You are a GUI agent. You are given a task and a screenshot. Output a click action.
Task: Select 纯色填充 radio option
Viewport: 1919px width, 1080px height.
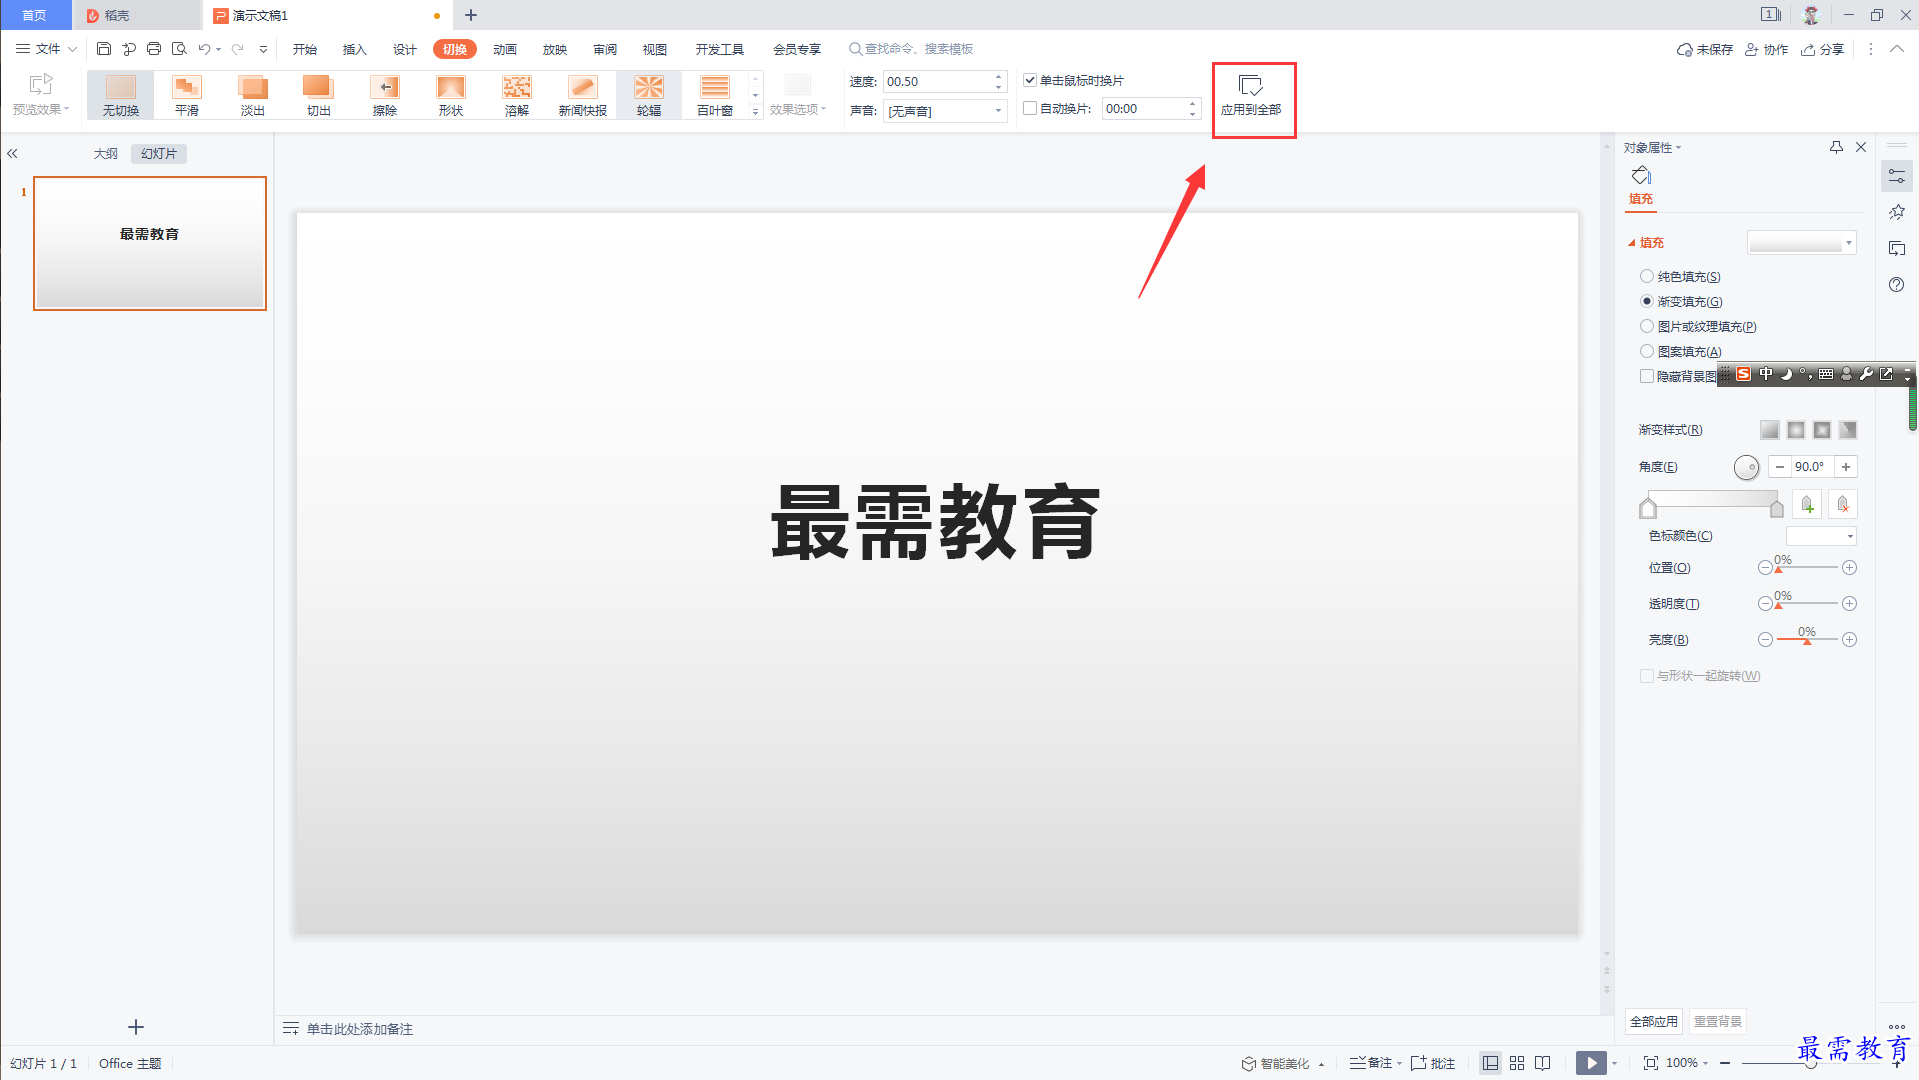click(1646, 276)
